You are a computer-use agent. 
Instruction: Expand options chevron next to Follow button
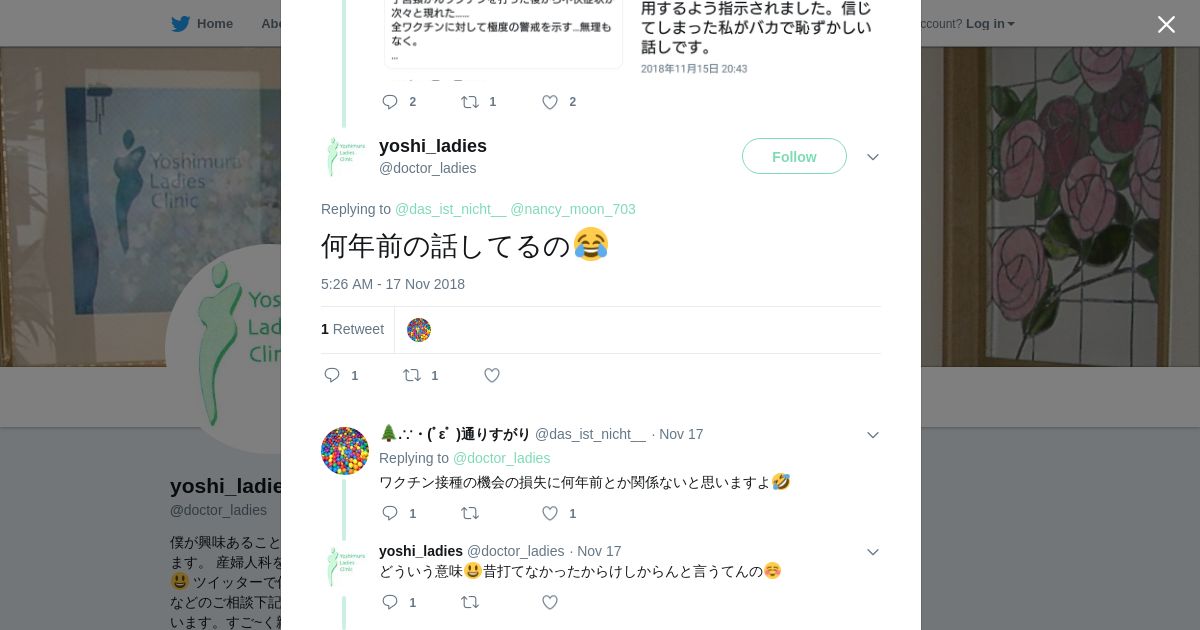873,157
